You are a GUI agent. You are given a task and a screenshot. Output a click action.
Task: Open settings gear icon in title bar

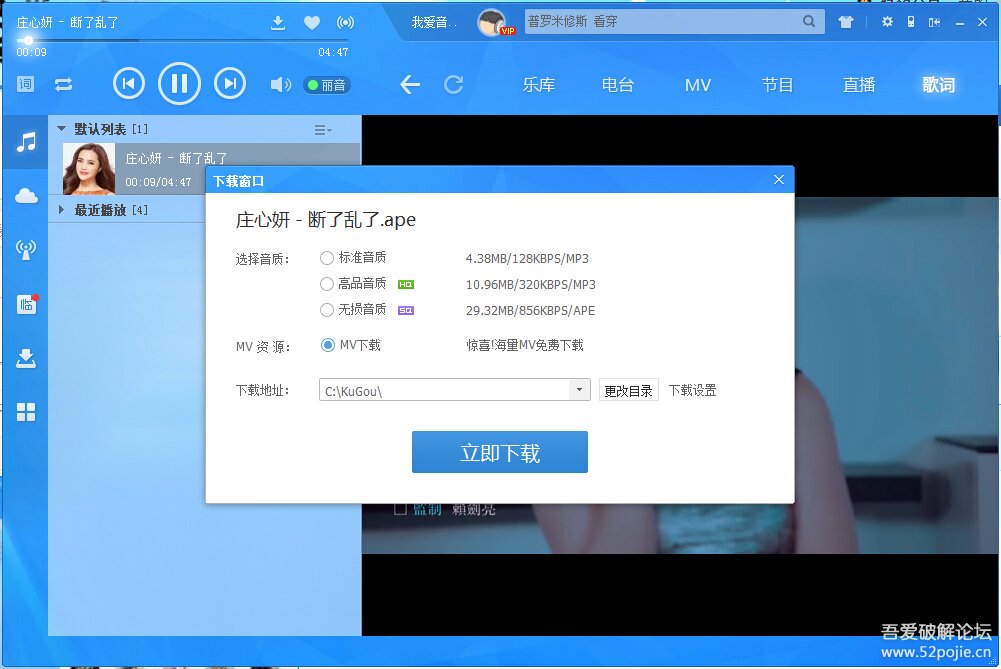[x=887, y=22]
